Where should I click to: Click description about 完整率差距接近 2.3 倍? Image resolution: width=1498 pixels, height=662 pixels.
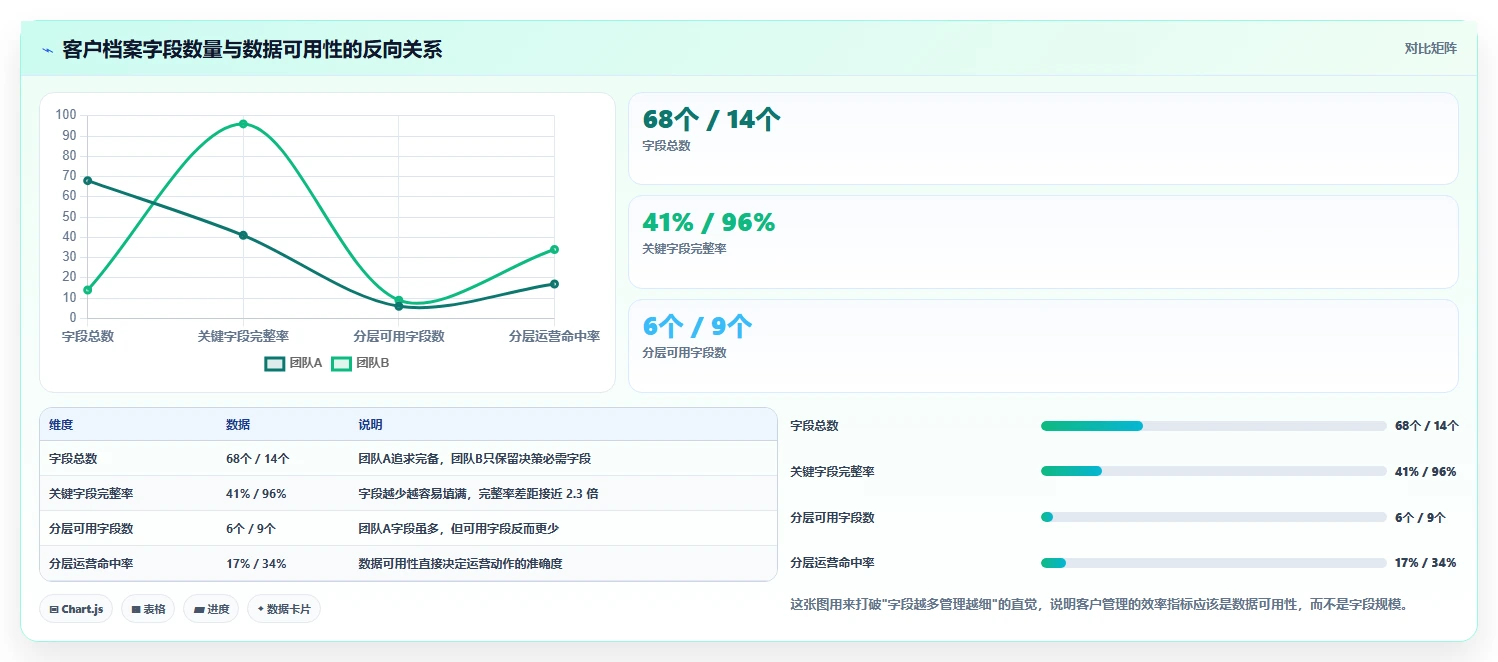(478, 494)
